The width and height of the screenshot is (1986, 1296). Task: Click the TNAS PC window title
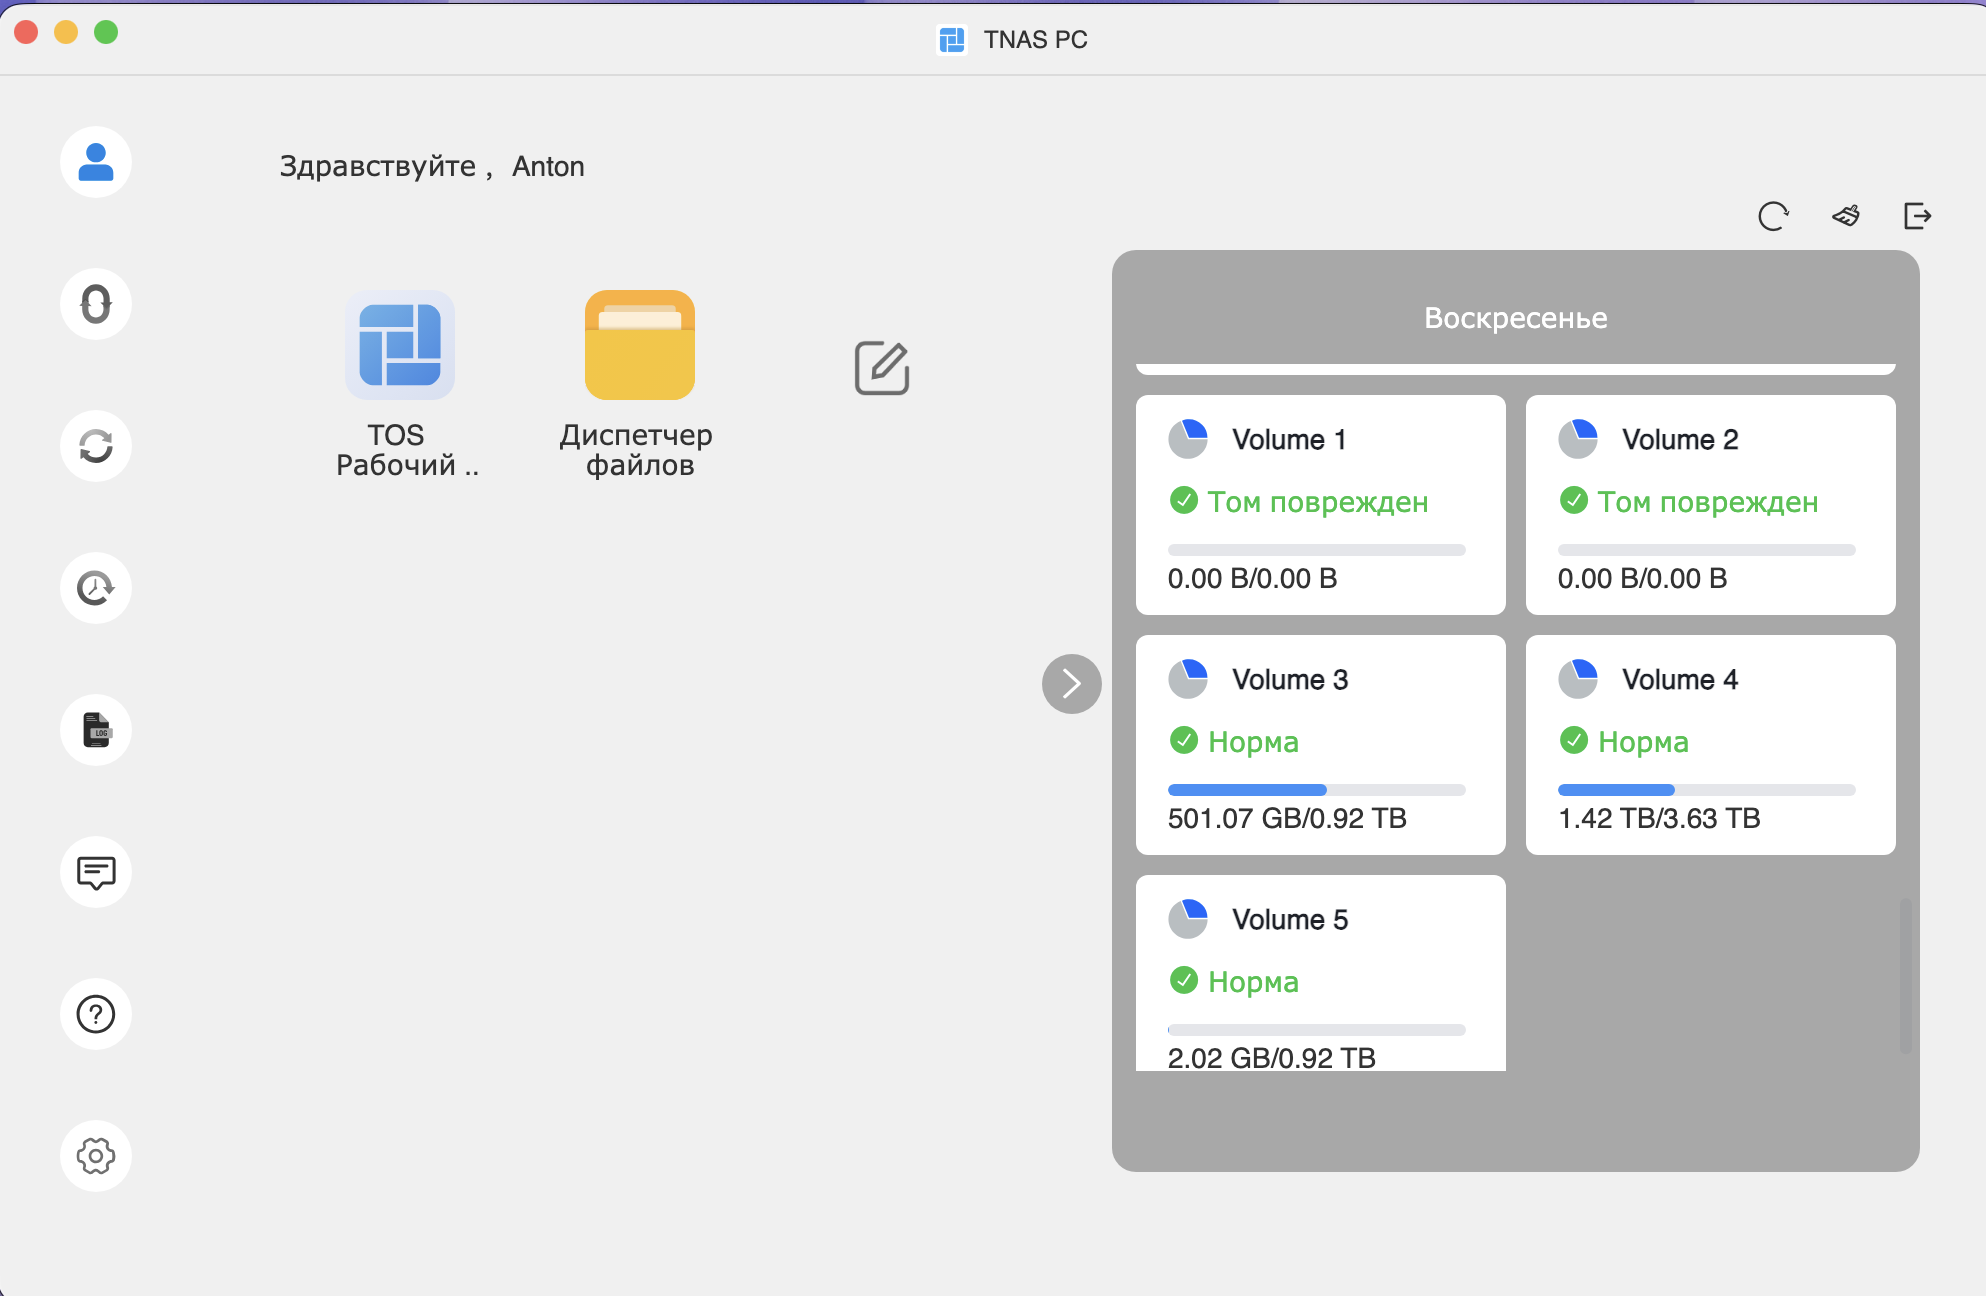[1035, 39]
